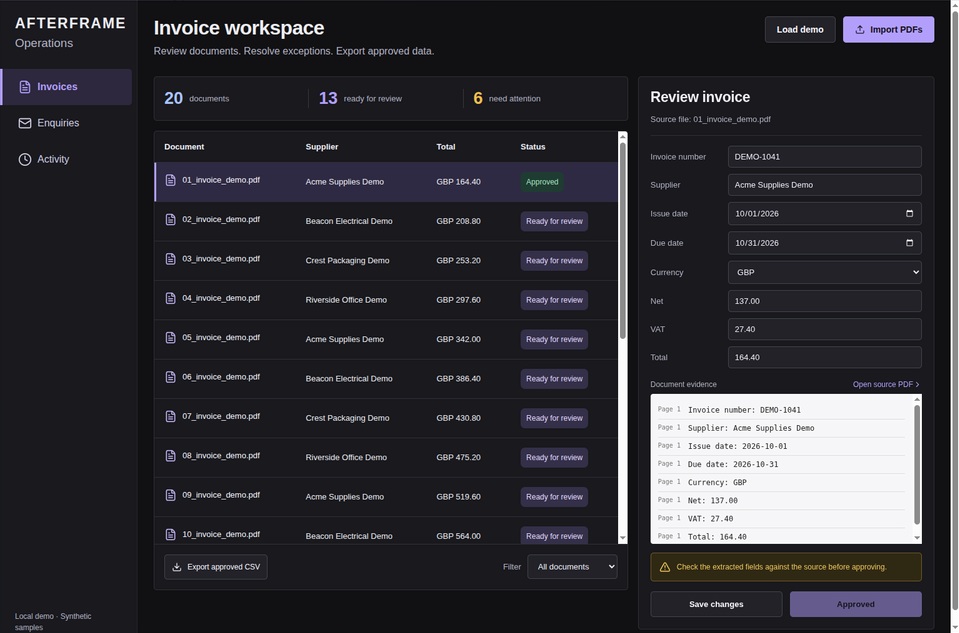Click file icon for 05_invoice_demo.pdf

171,338
